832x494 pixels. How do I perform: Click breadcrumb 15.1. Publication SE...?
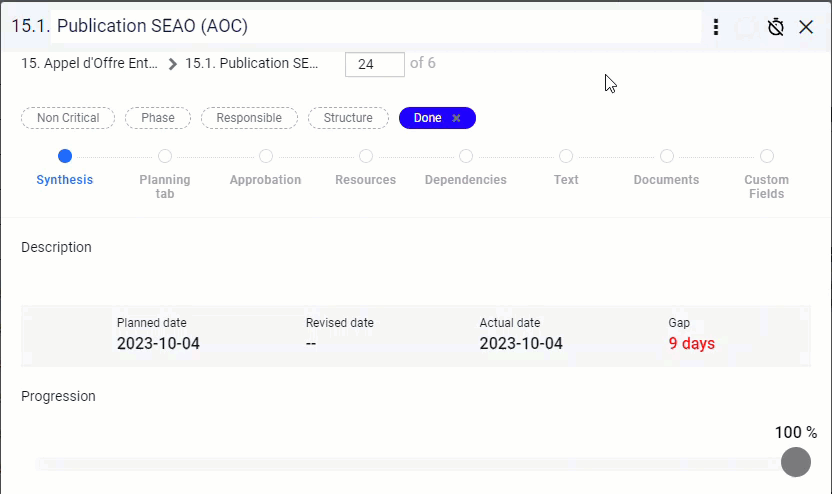click(252, 63)
